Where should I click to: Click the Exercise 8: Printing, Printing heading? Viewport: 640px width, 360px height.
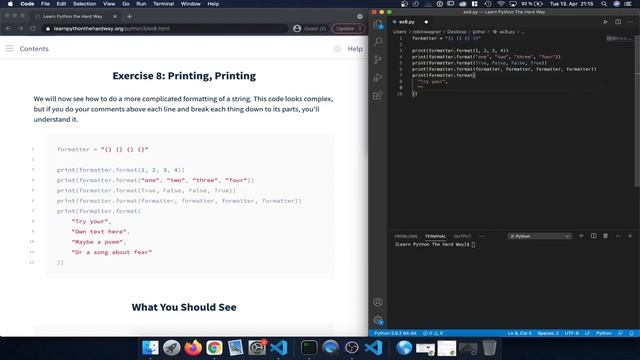click(x=184, y=76)
